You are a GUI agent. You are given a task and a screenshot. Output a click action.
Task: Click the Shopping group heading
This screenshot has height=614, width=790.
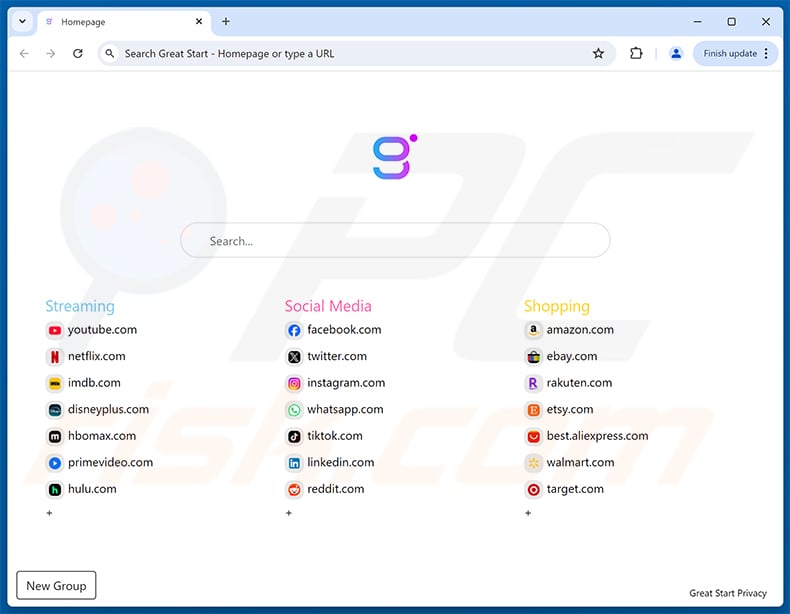tap(557, 306)
